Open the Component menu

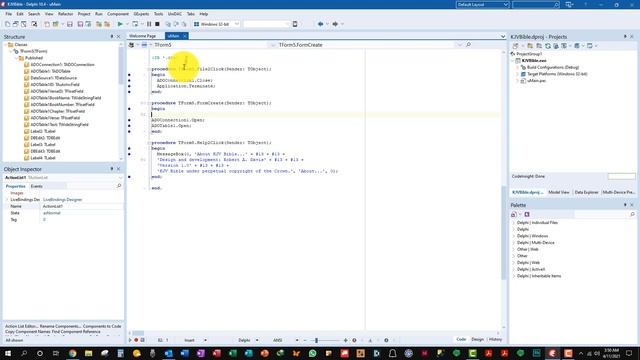(x=118, y=14)
